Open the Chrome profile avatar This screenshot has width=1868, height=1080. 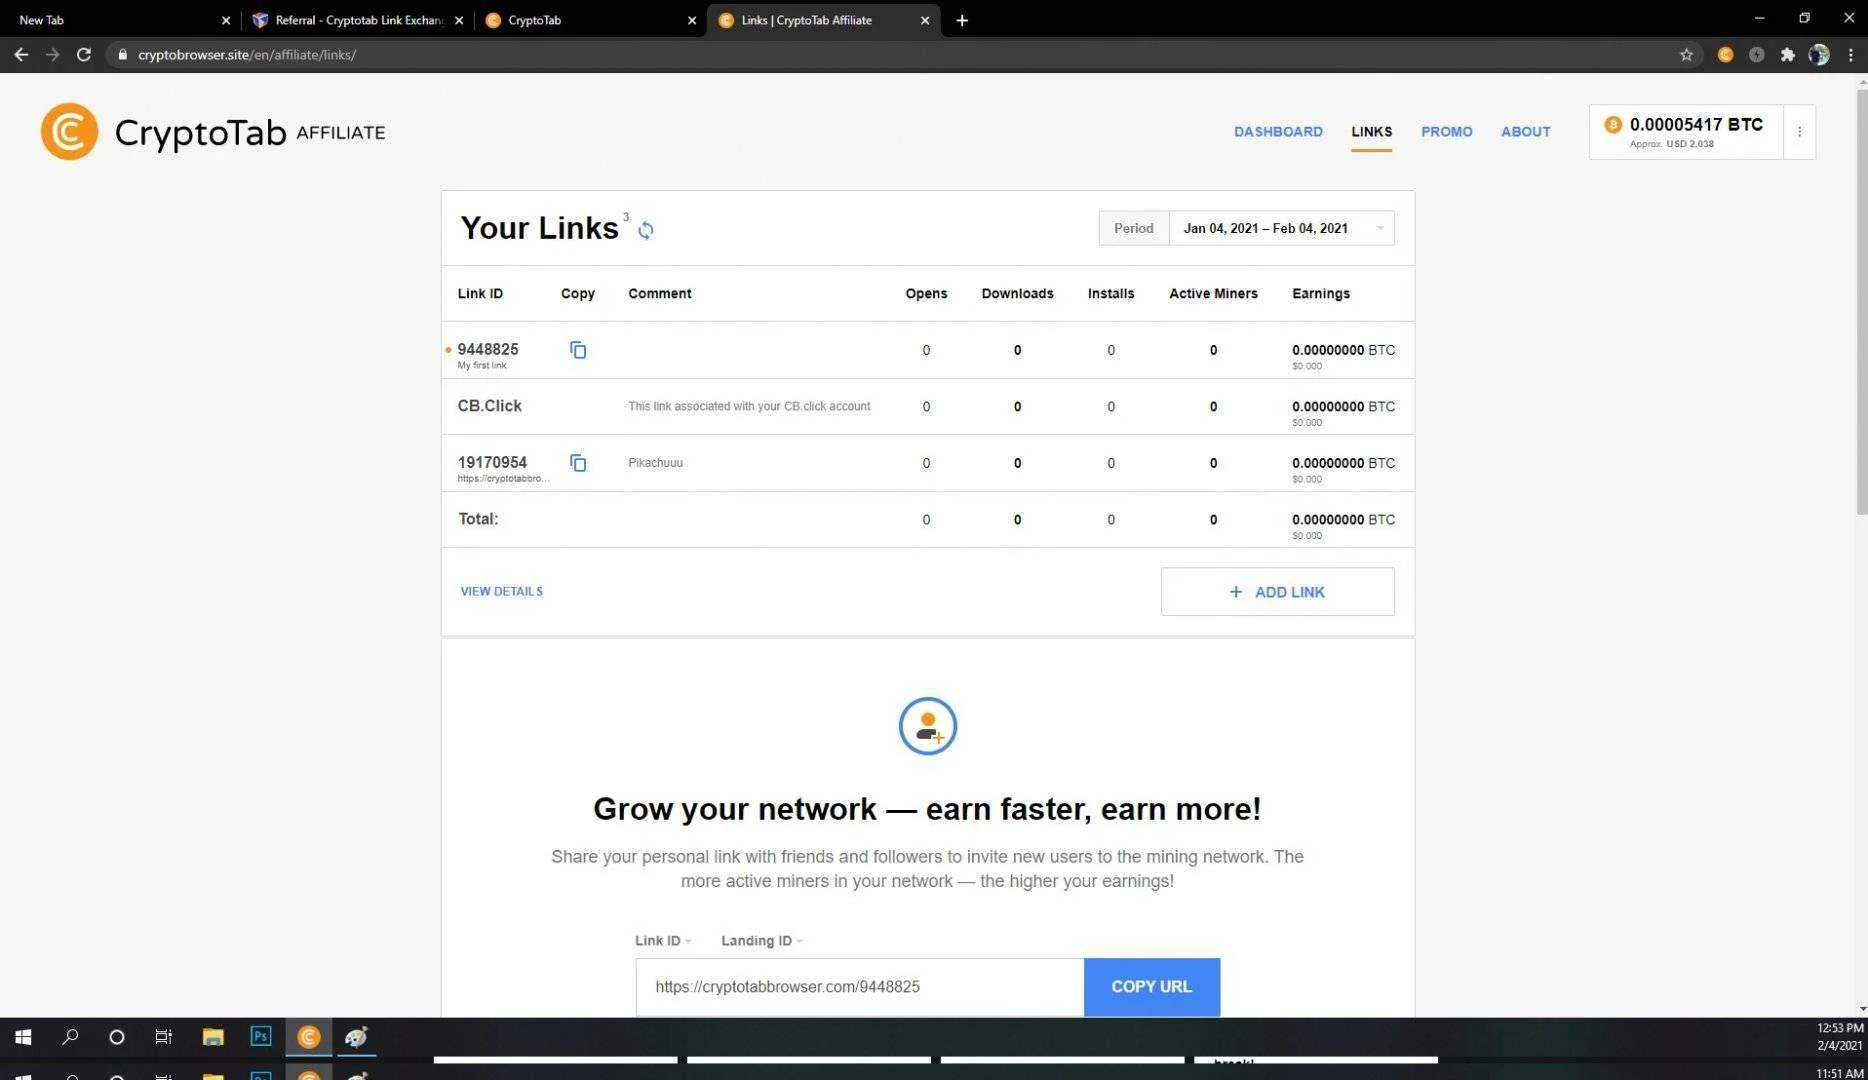1819,55
